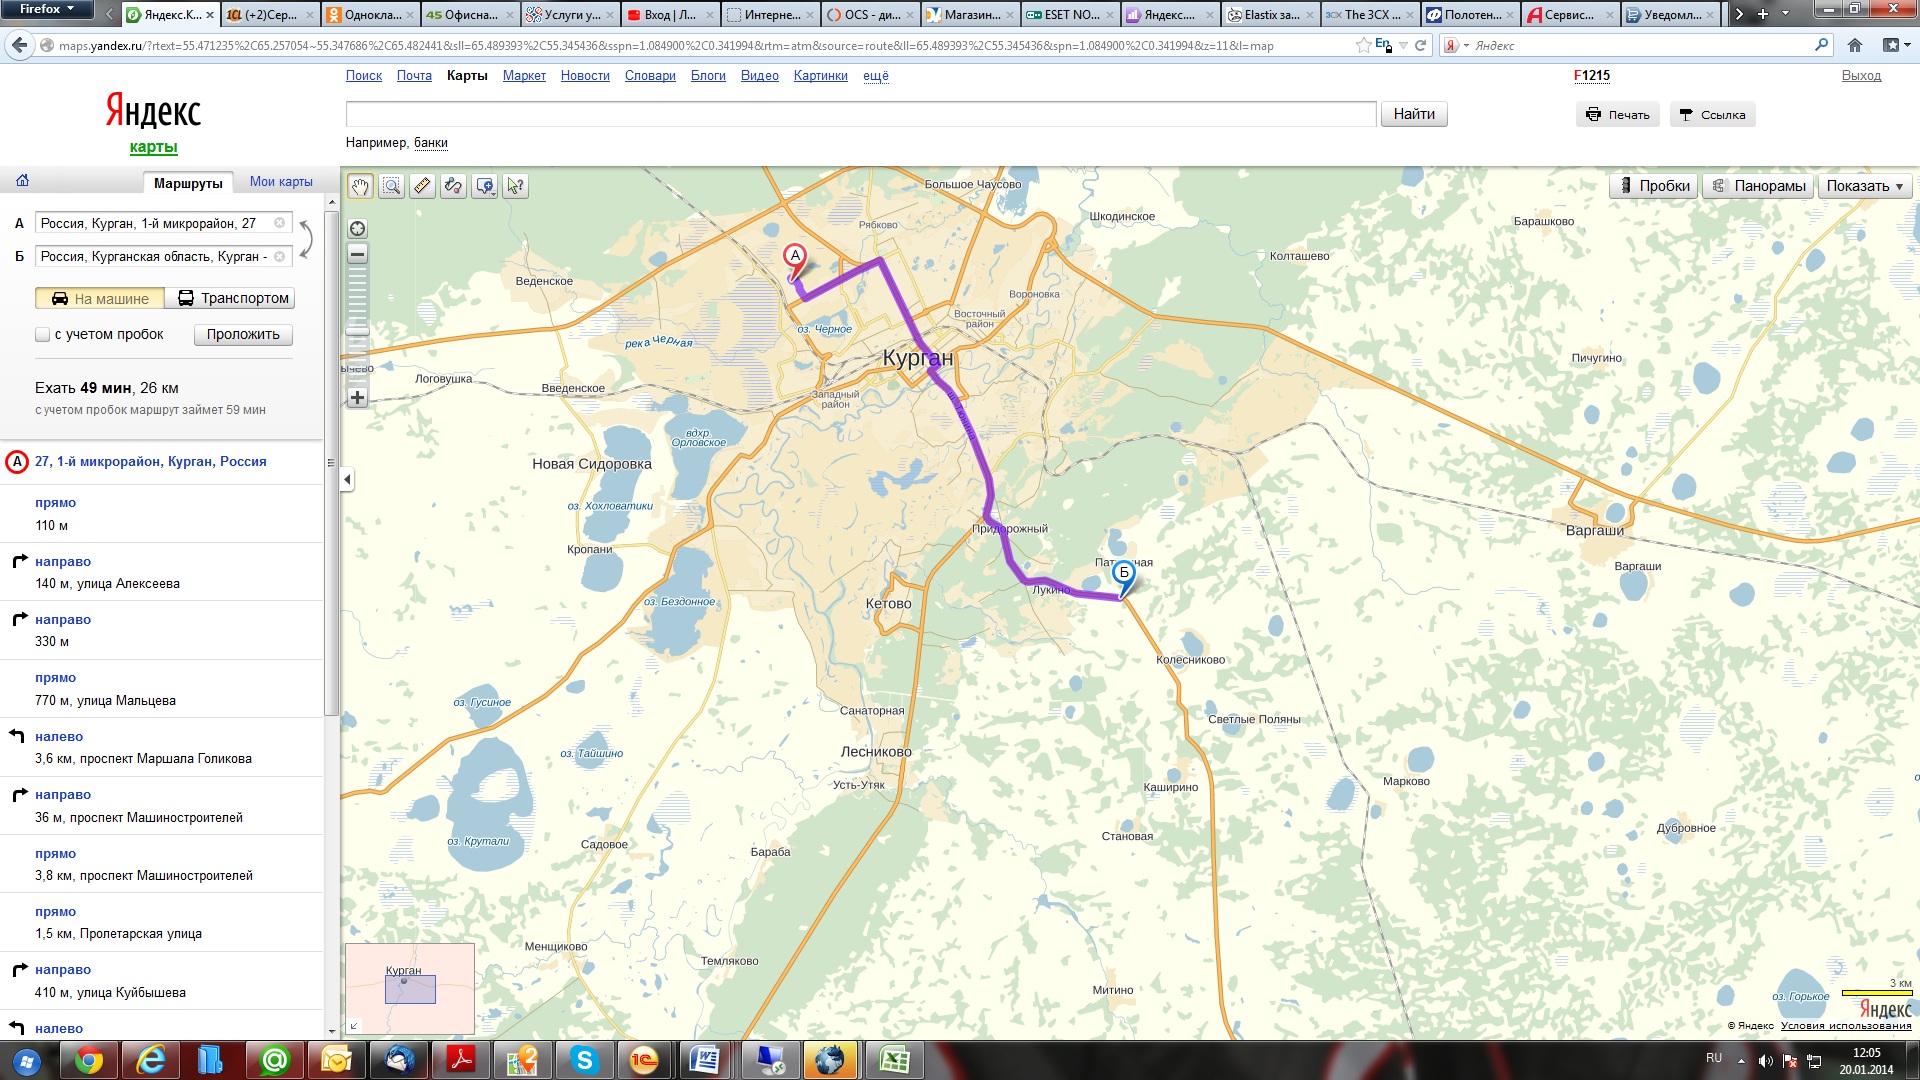Open the Показать dropdown
The image size is (1920, 1080).
(x=1864, y=186)
